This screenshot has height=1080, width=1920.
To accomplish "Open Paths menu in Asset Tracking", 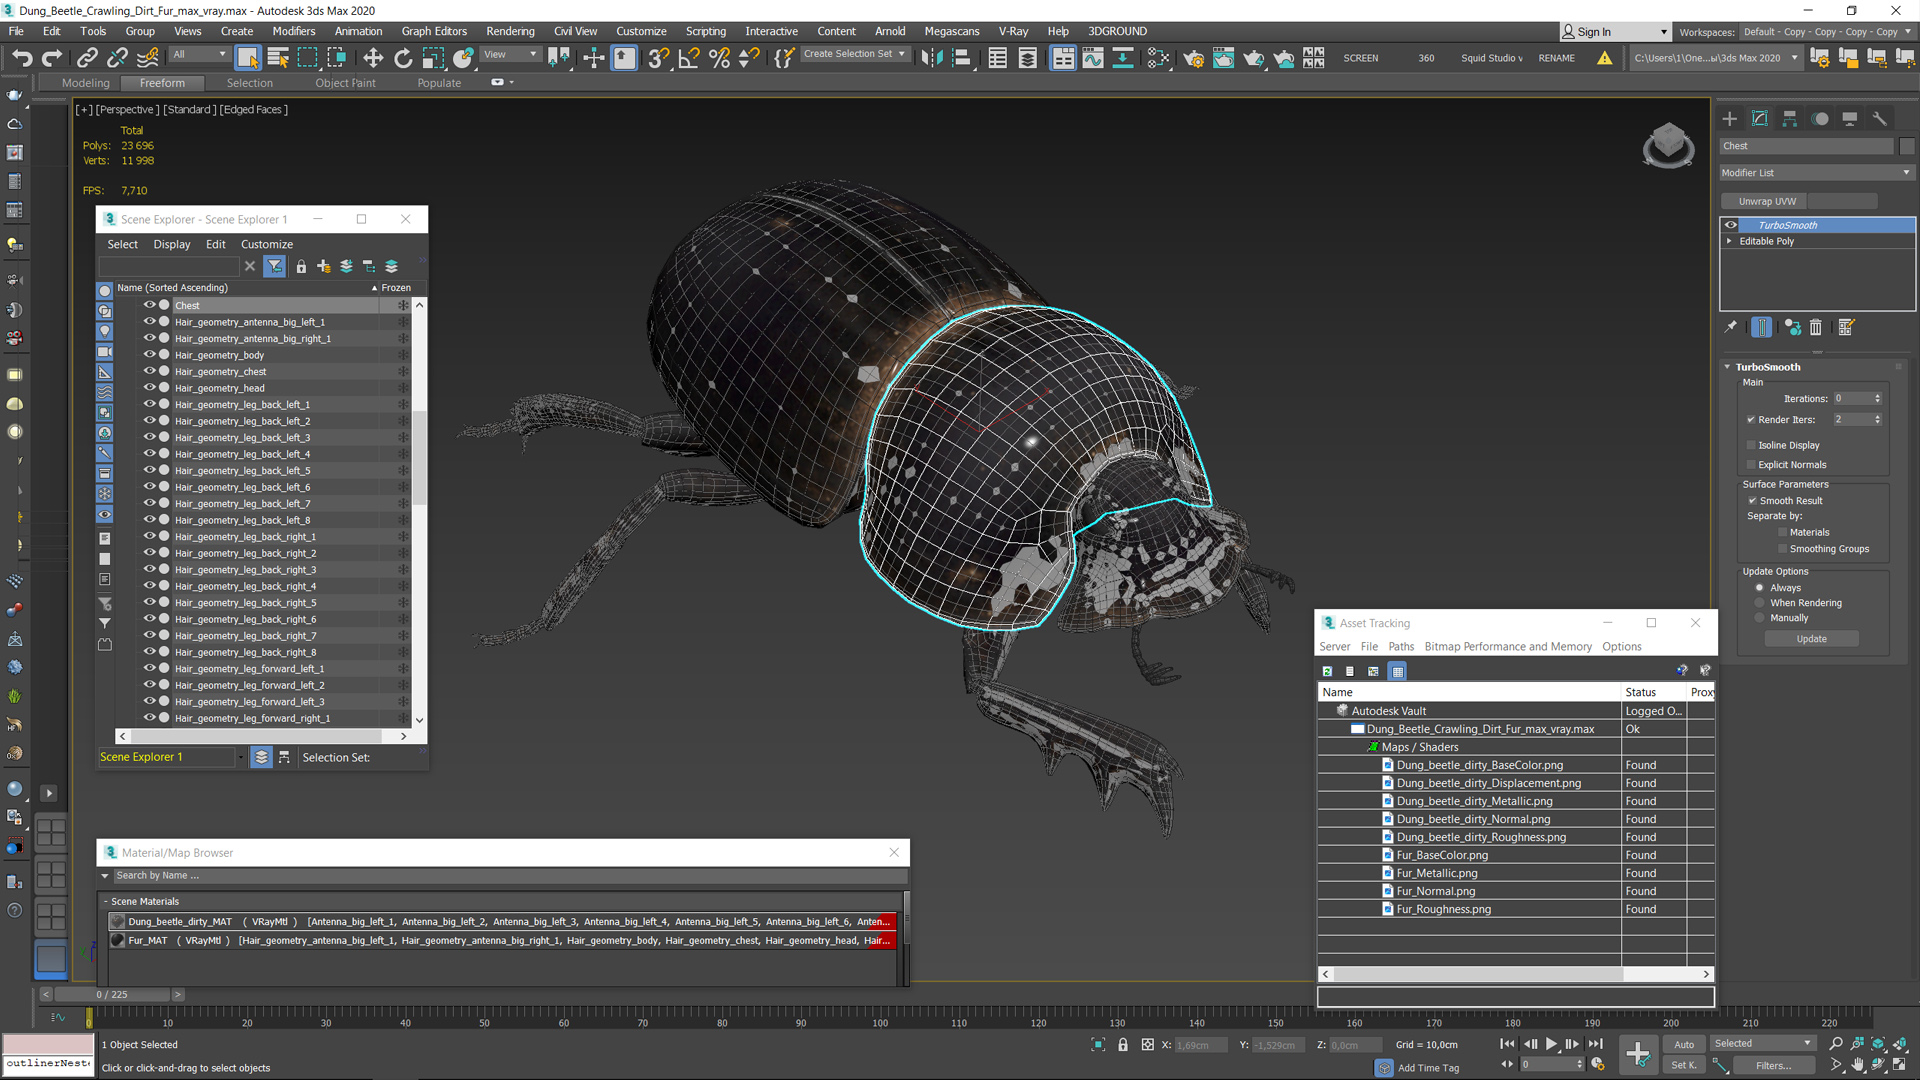I will (x=1401, y=647).
